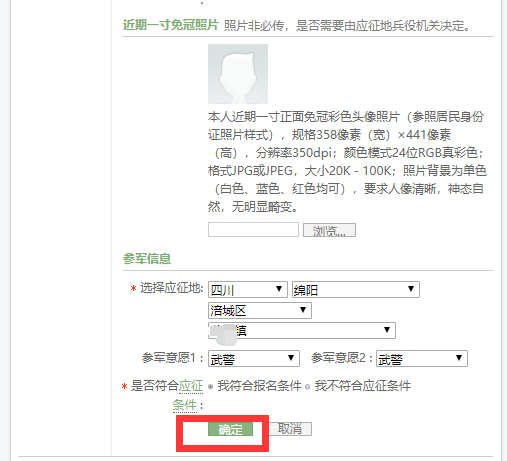Click the default avatar photo placeholder
Image resolution: width=507 pixels, height=461 pixels.
coord(238,74)
